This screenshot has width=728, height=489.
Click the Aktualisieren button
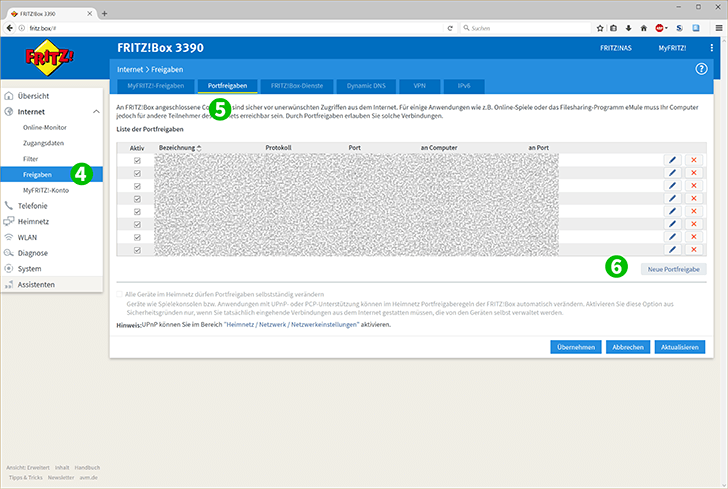(x=680, y=347)
